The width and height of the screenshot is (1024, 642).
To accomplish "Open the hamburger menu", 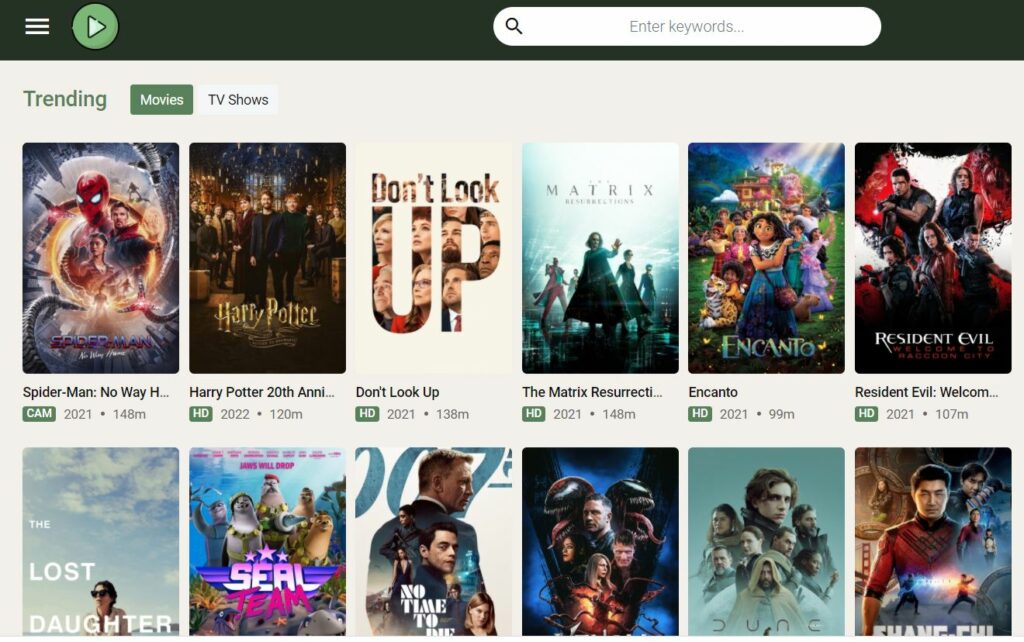I will (37, 27).
